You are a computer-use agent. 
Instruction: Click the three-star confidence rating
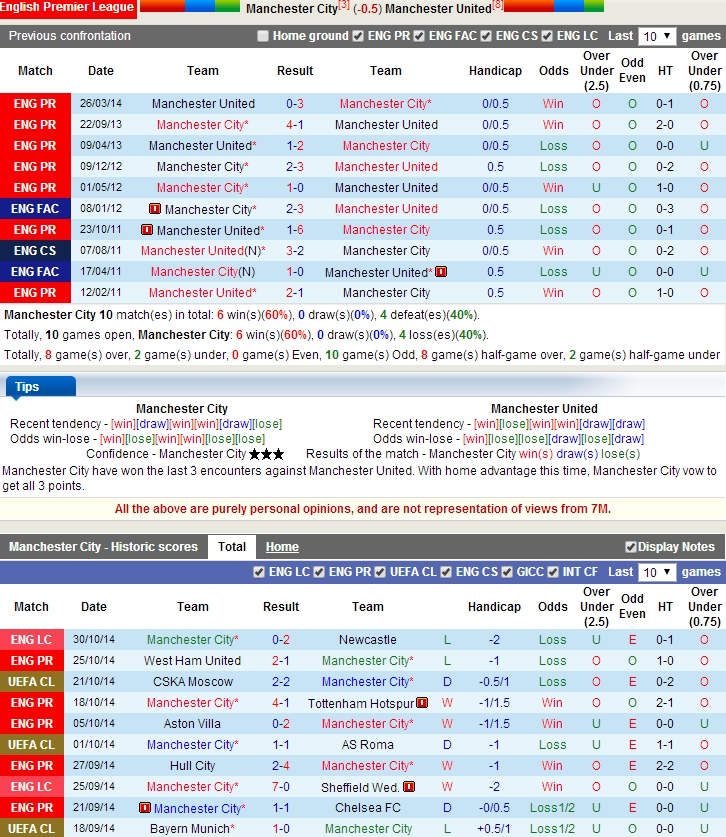pyautogui.click(x=266, y=454)
